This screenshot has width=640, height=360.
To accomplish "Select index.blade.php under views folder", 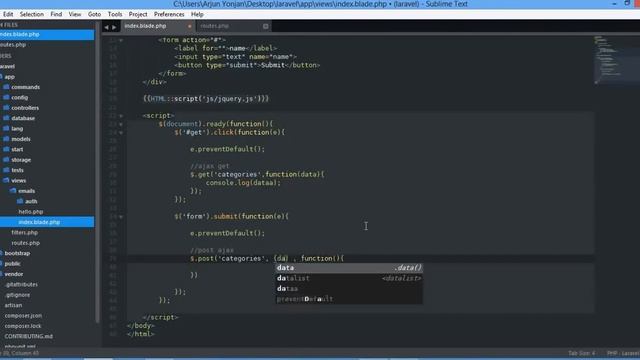I will click(47, 222).
